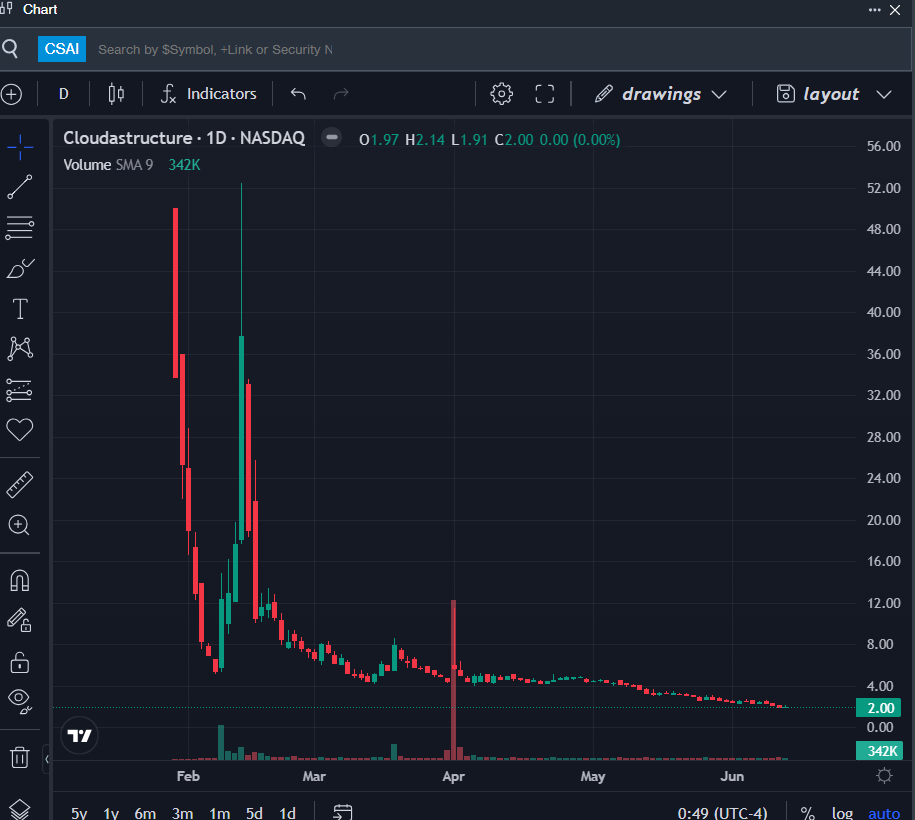Toggle auto scale mode

pyautogui.click(x=883, y=812)
